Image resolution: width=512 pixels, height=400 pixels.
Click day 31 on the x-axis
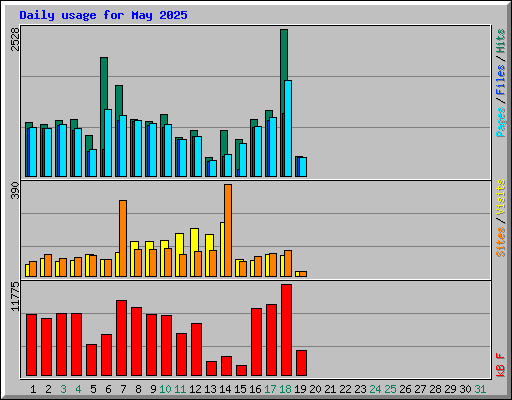[x=480, y=389]
